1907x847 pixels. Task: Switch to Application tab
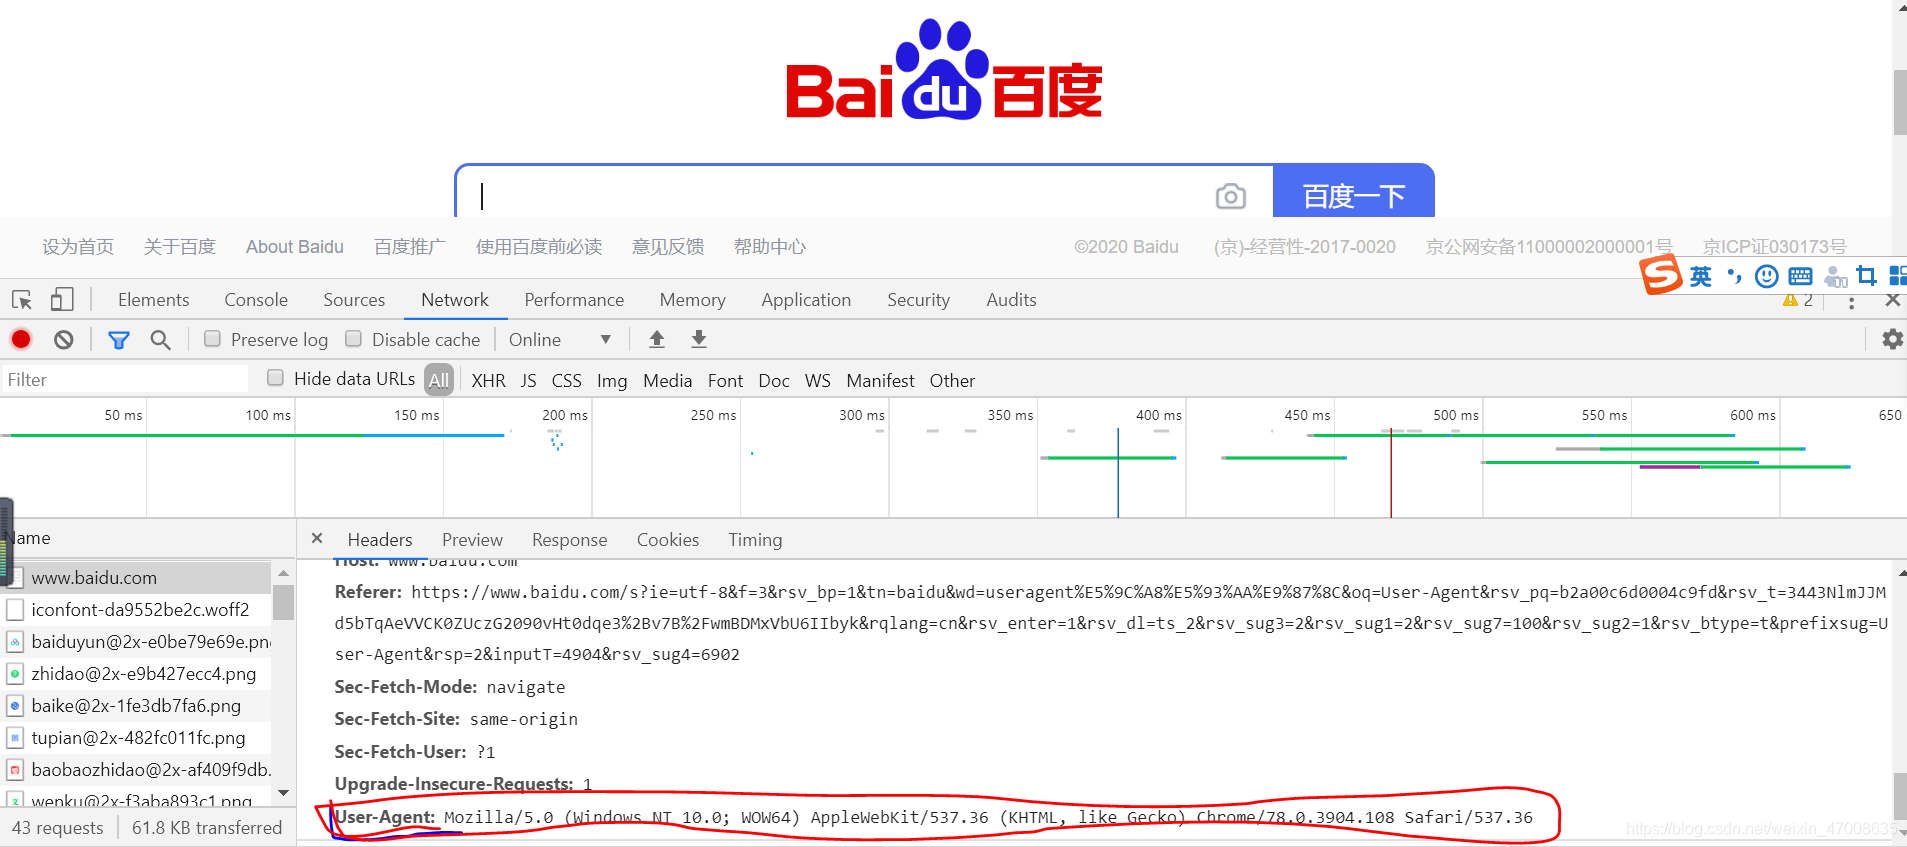806,300
